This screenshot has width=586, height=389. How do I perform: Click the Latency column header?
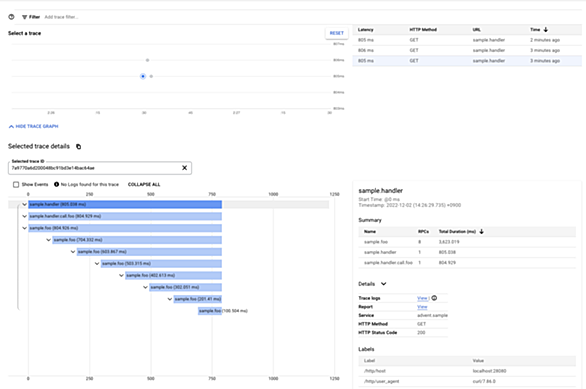366,30
